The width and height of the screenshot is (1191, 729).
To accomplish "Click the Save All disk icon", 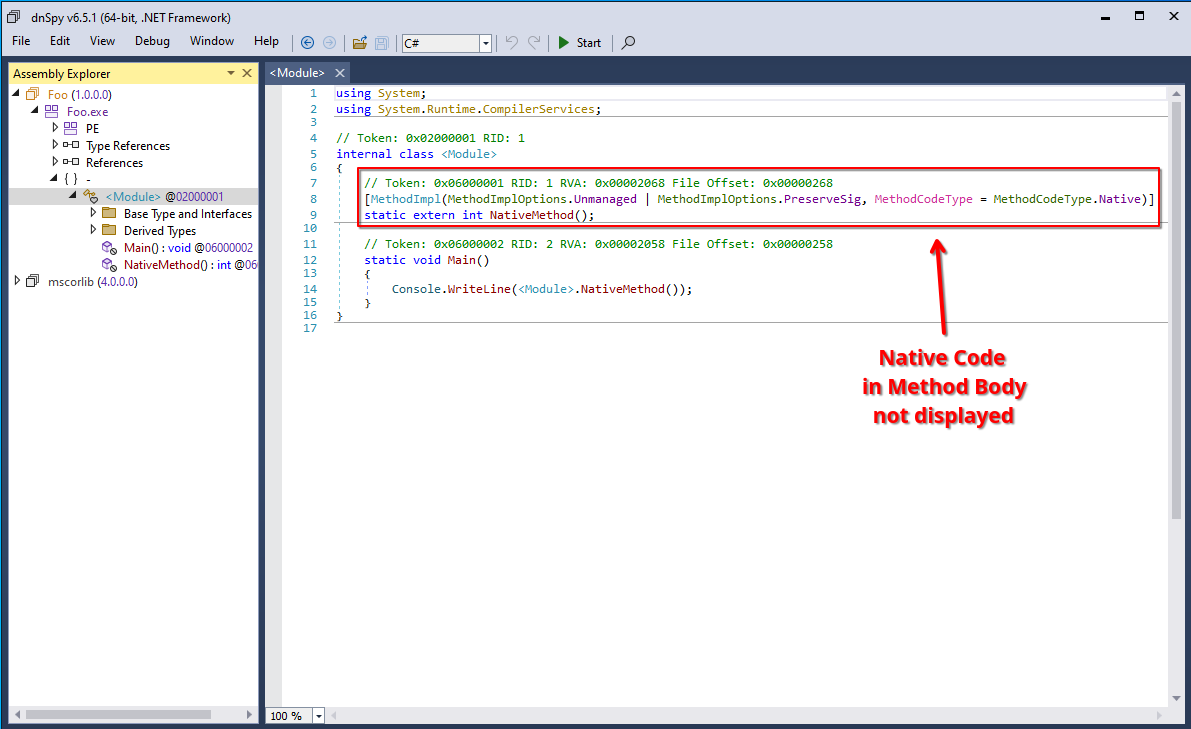I will click(x=381, y=42).
